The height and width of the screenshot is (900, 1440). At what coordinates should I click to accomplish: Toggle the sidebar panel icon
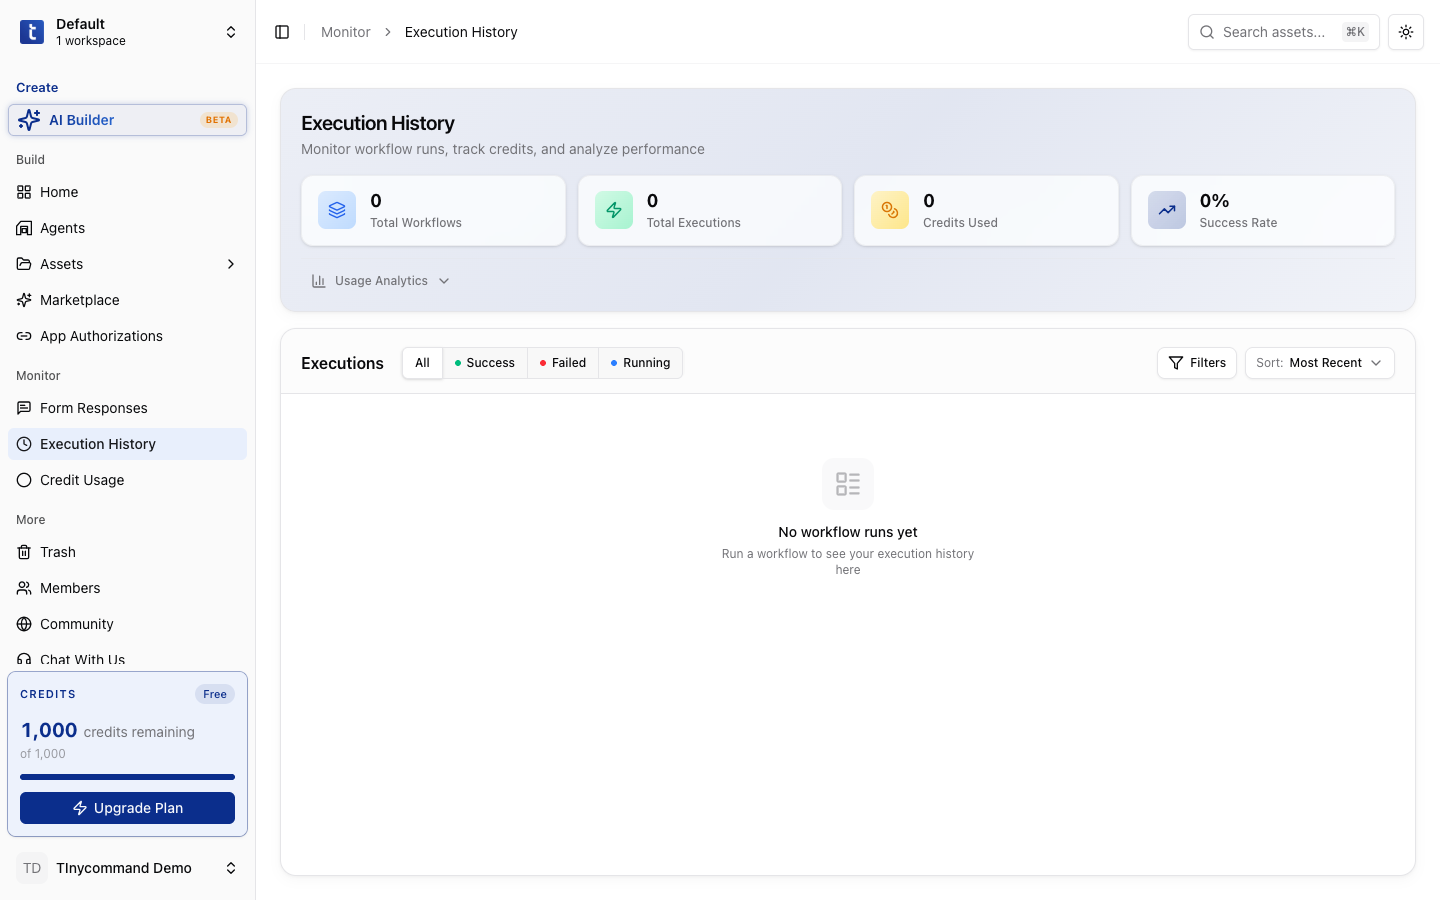coord(282,32)
